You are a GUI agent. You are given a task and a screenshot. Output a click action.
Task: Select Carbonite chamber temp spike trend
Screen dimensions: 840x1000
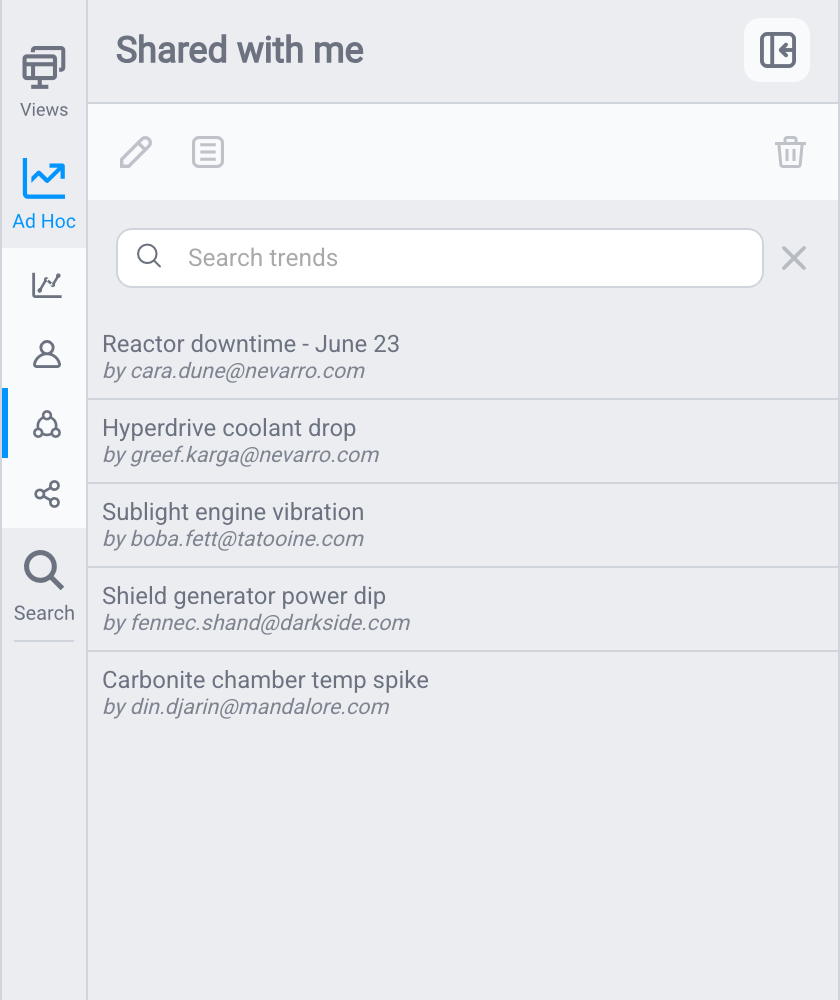click(462, 693)
